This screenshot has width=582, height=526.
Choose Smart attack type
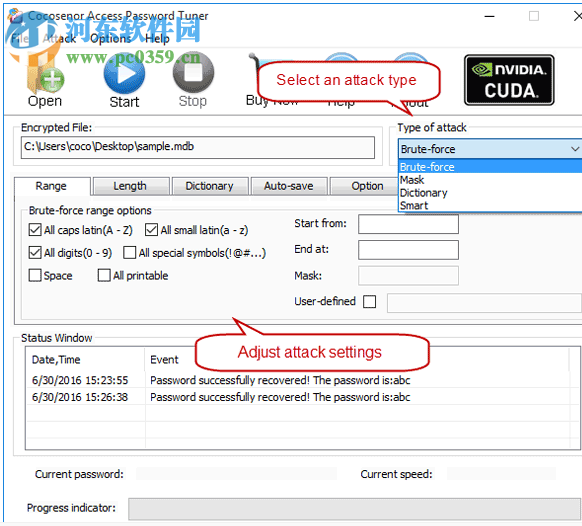490,205
